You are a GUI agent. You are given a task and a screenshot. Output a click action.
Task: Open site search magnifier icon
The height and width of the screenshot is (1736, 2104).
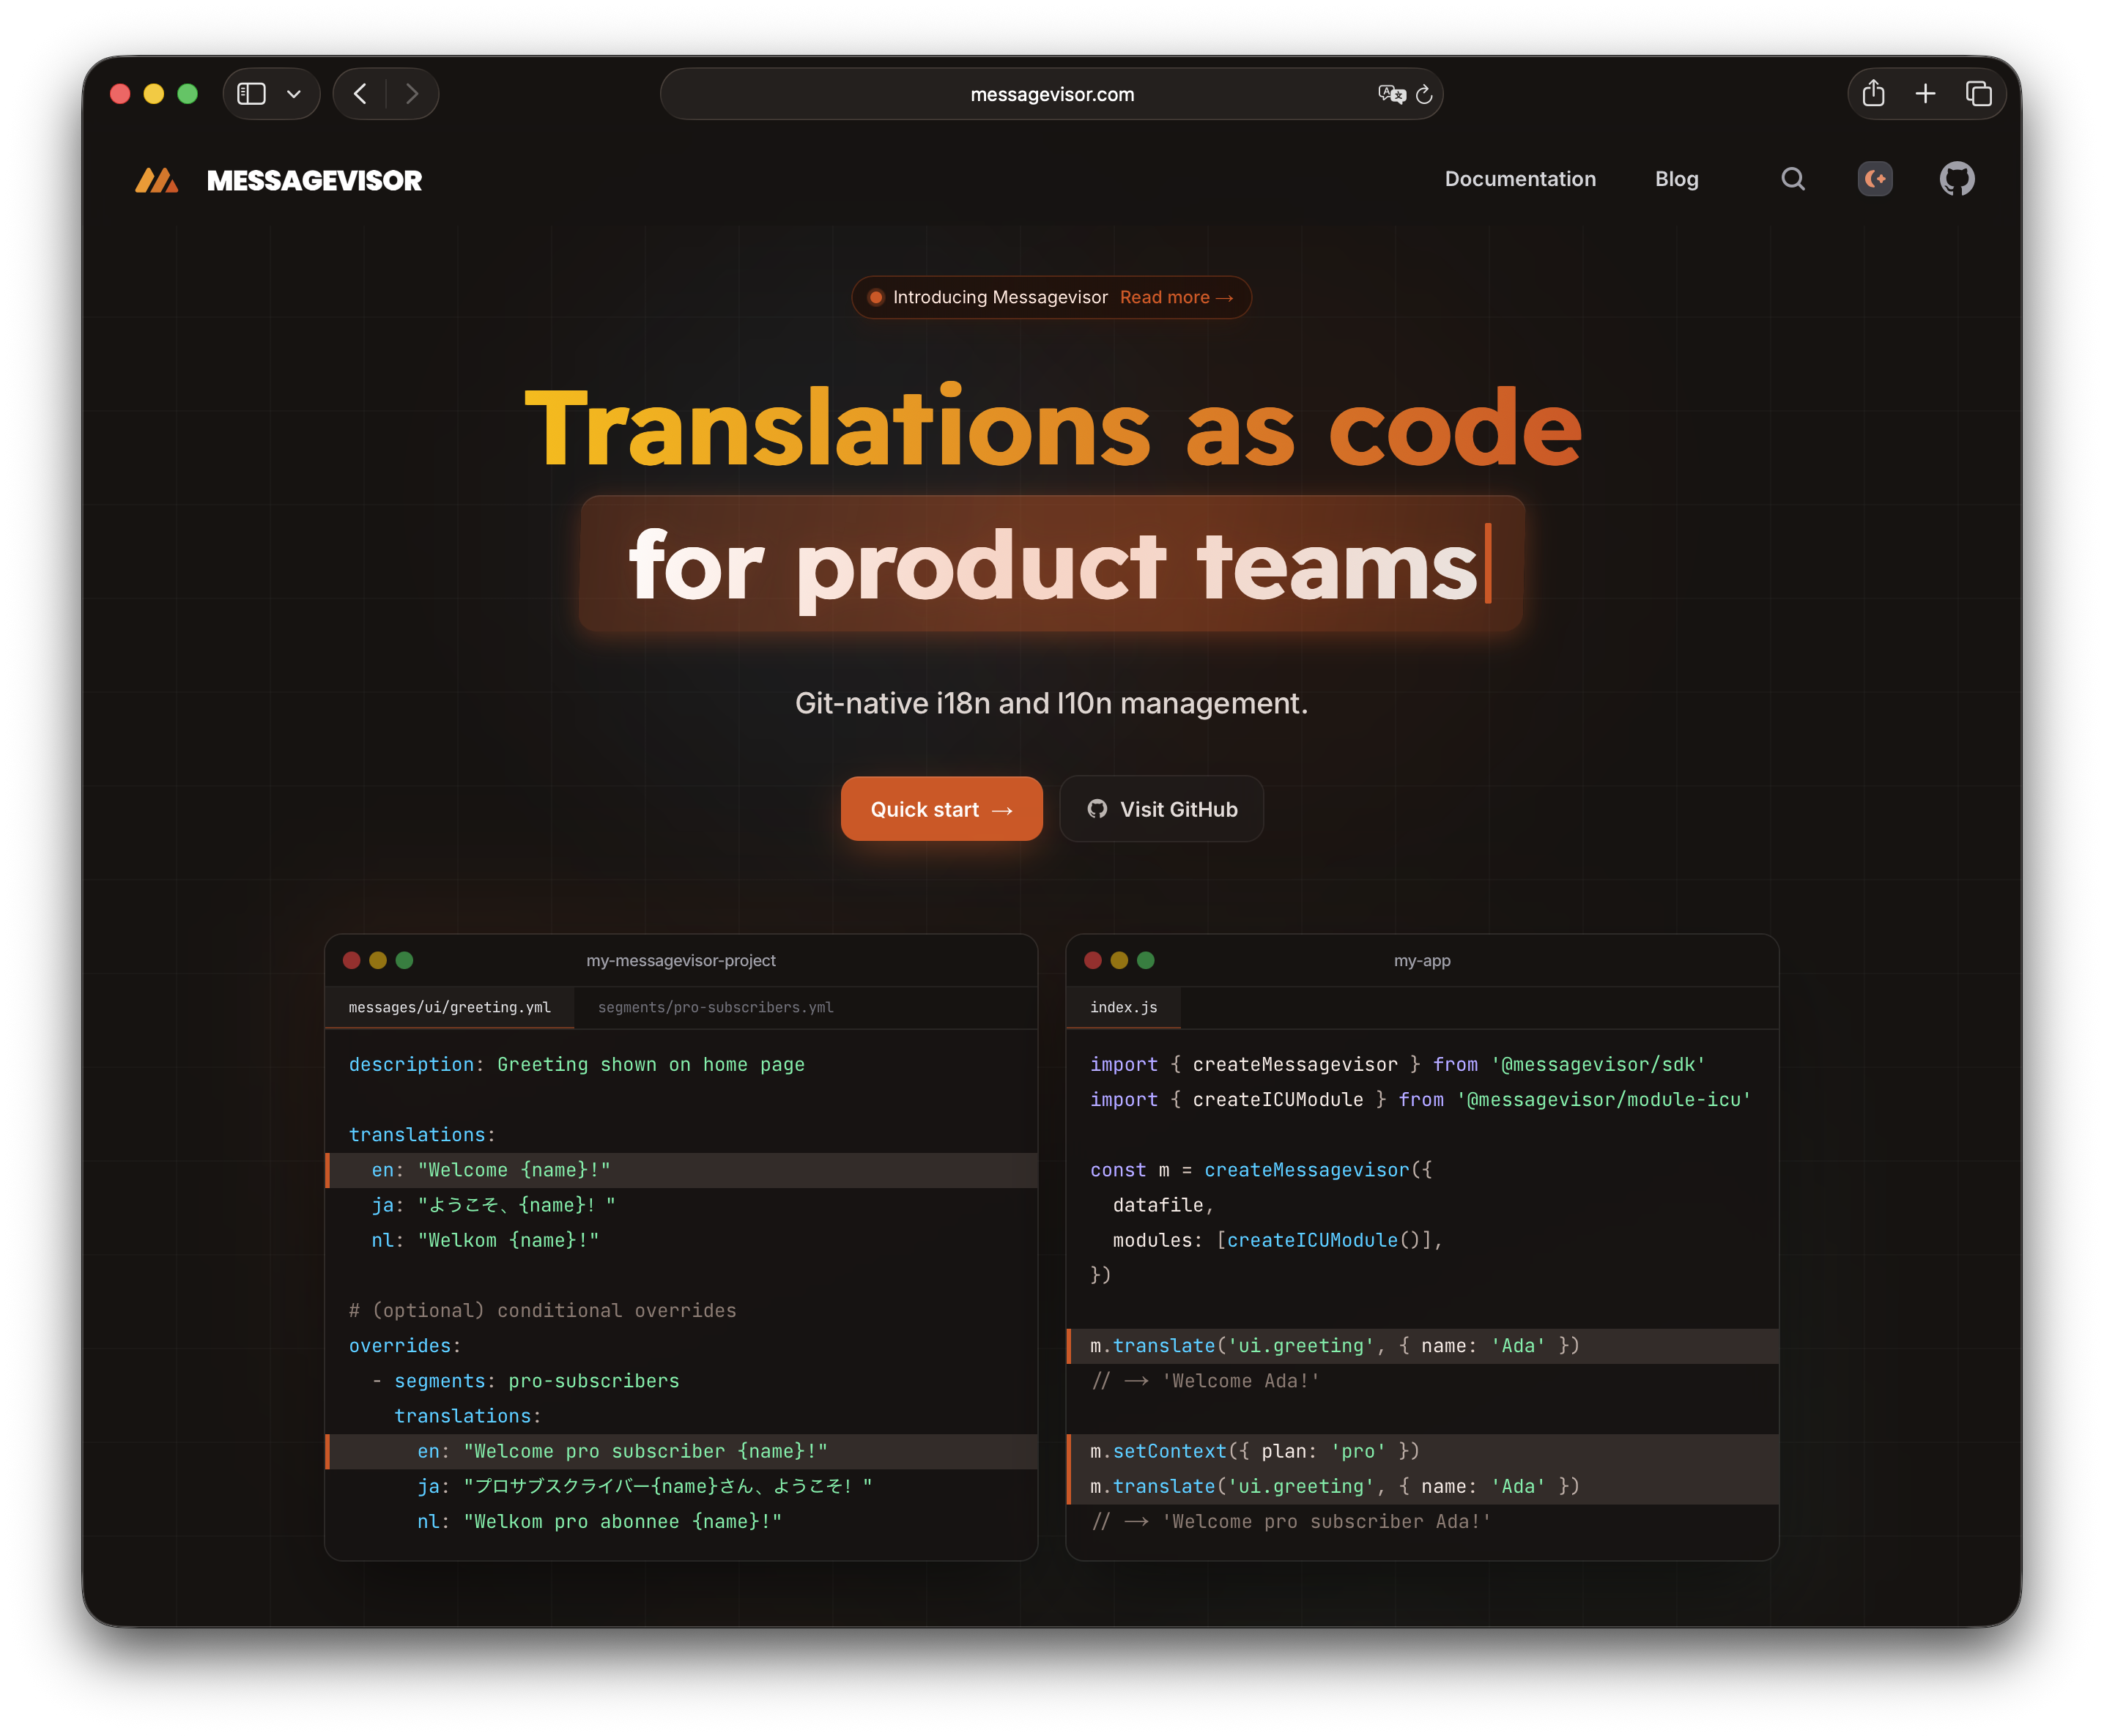tap(1793, 179)
